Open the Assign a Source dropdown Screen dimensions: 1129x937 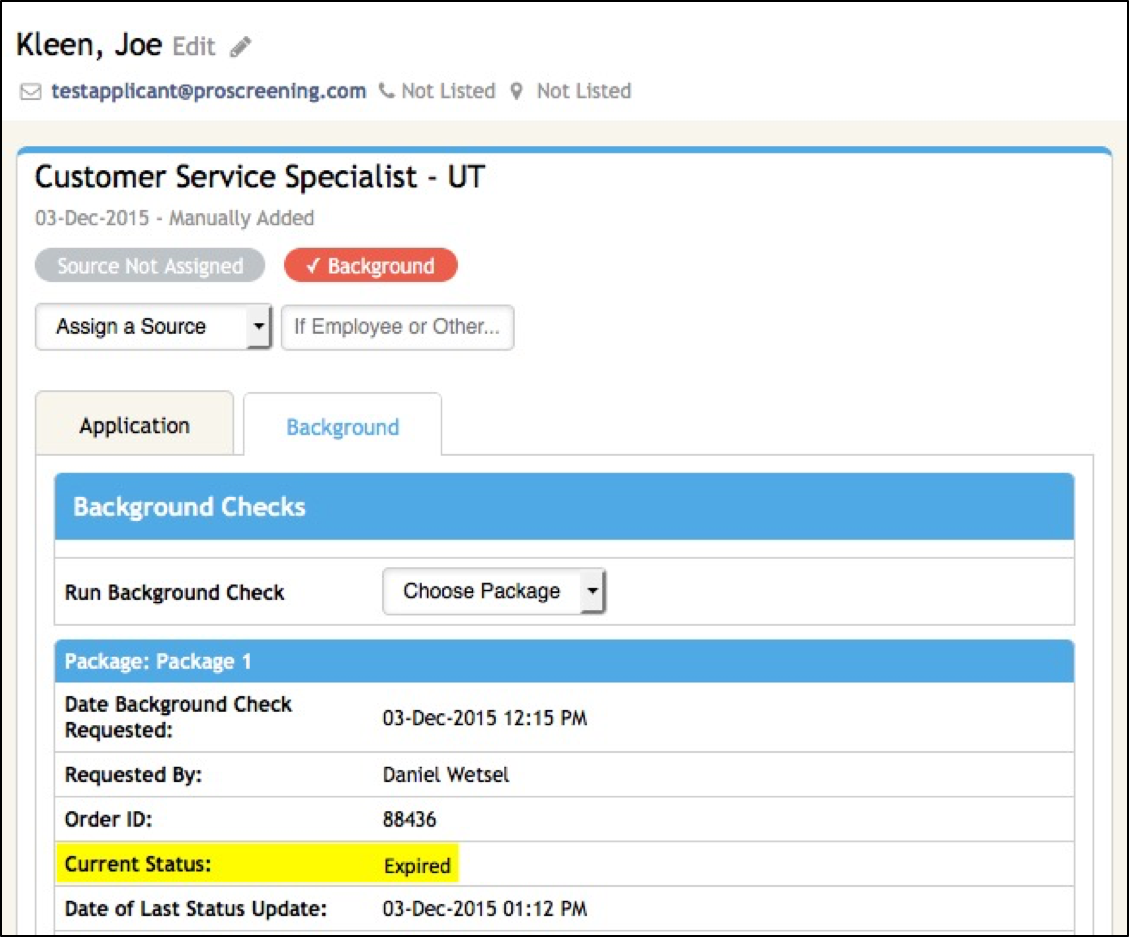point(152,326)
